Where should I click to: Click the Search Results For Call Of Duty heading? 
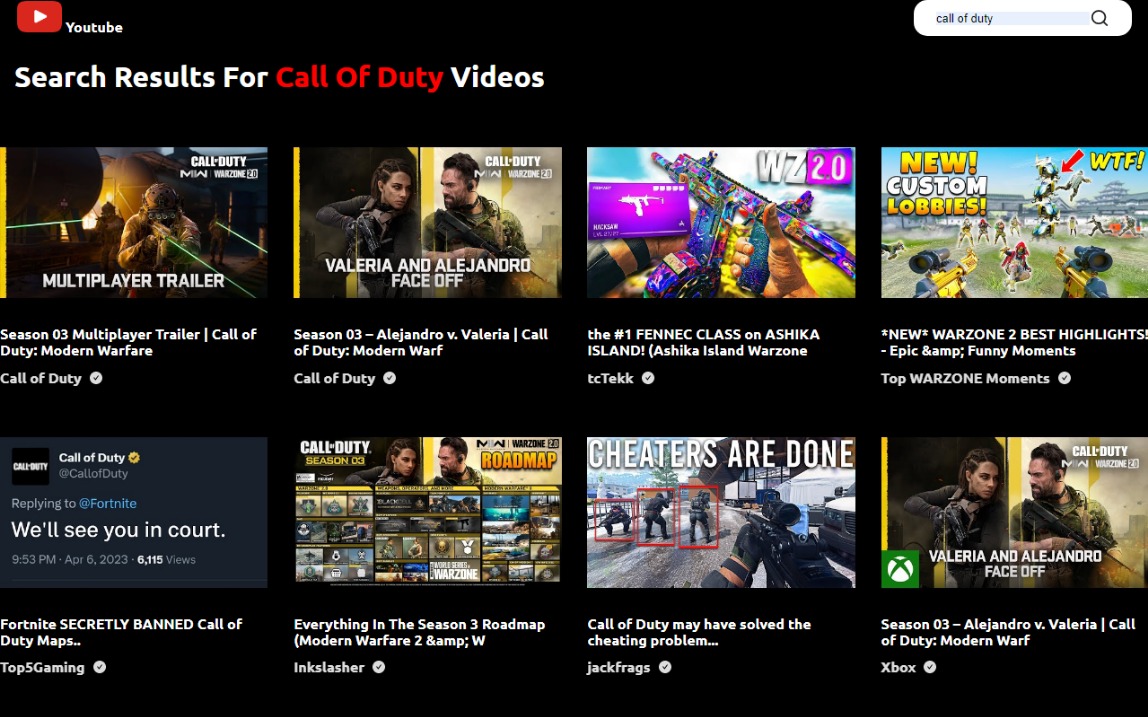279,78
